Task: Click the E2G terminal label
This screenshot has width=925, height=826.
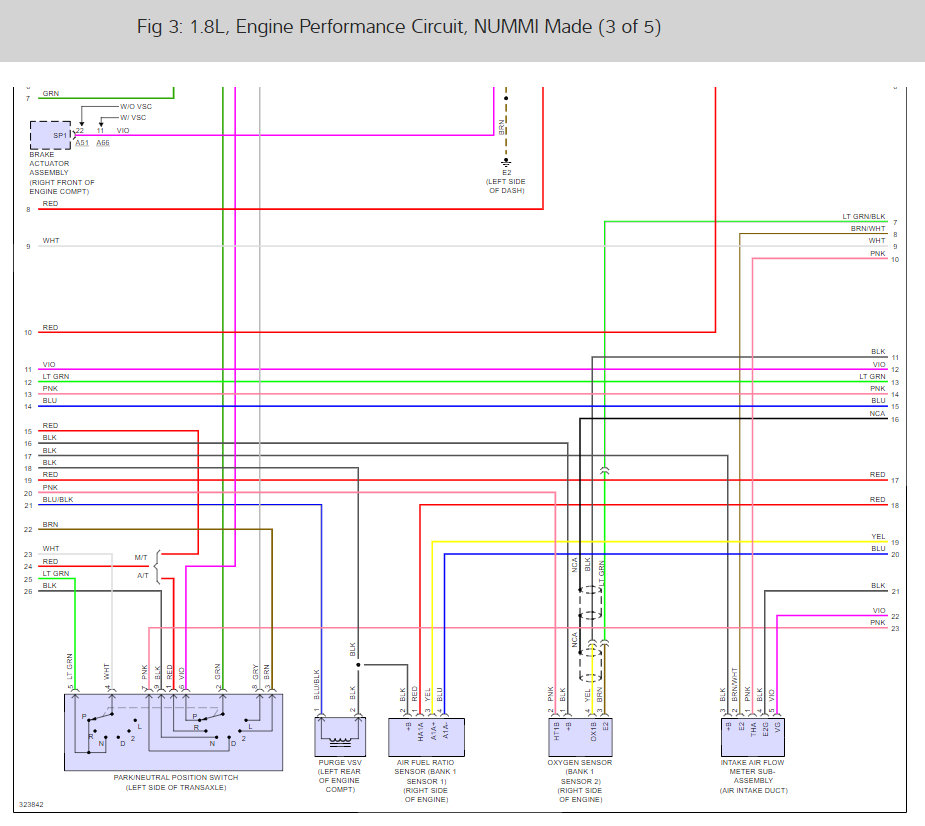Action: [766, 729]
